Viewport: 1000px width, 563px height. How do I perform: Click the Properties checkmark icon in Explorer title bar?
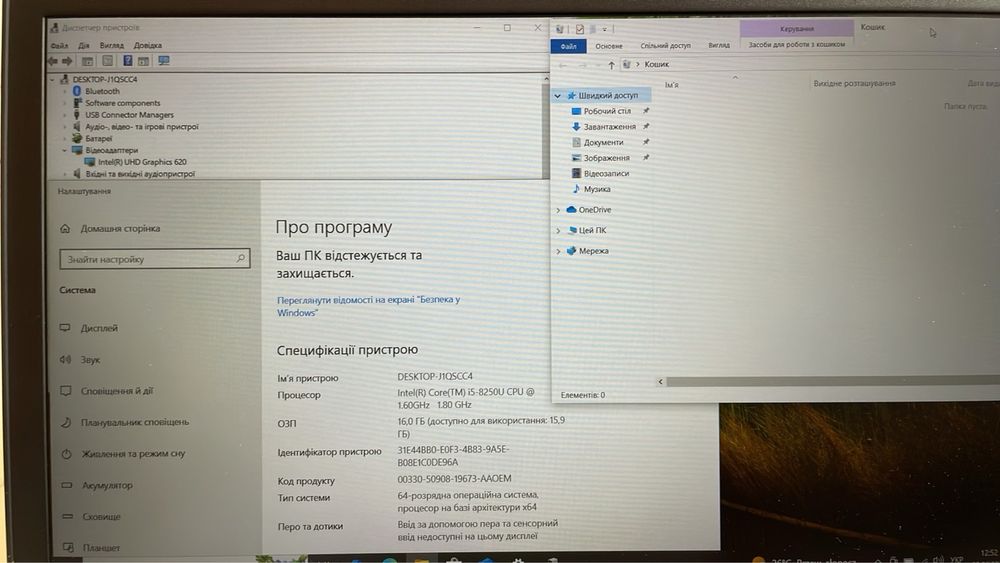coord(580,29)
